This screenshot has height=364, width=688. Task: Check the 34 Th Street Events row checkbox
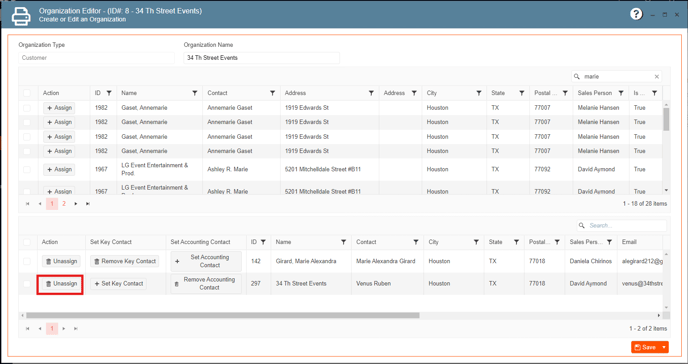pyautogui.click(x=27, y=284)
